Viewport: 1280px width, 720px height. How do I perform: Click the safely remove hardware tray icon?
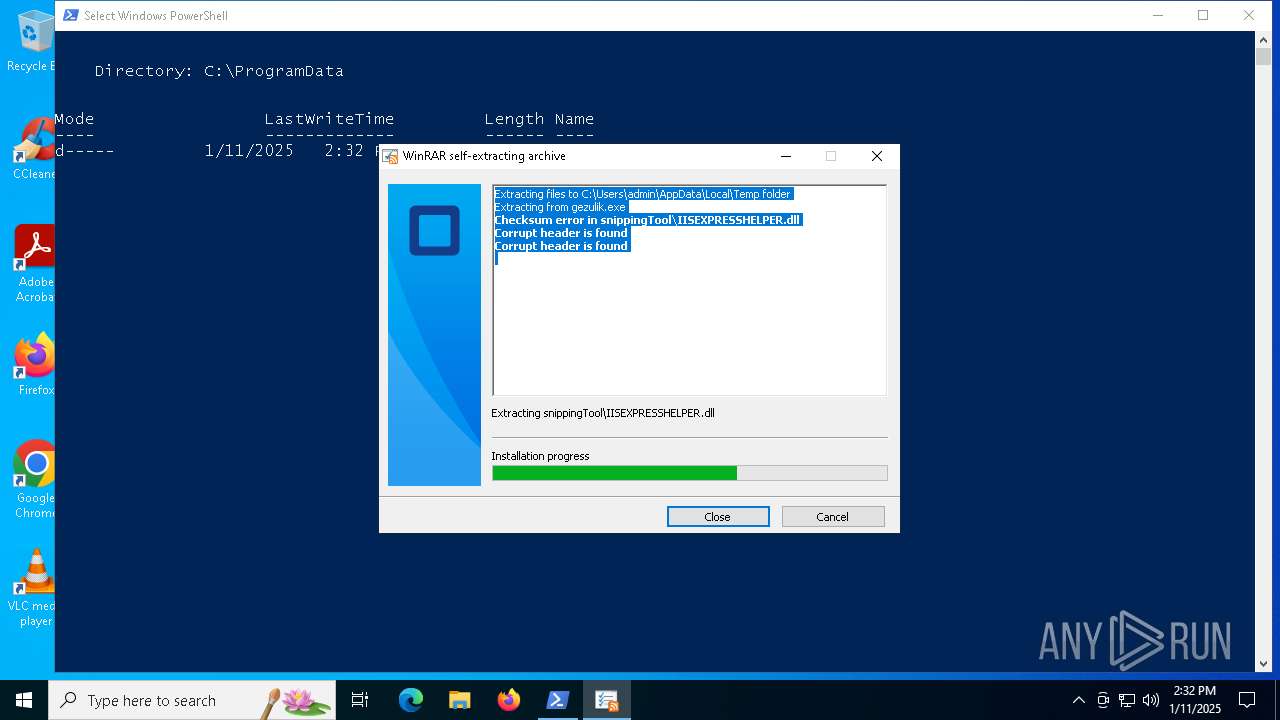tap(1103, 700)
